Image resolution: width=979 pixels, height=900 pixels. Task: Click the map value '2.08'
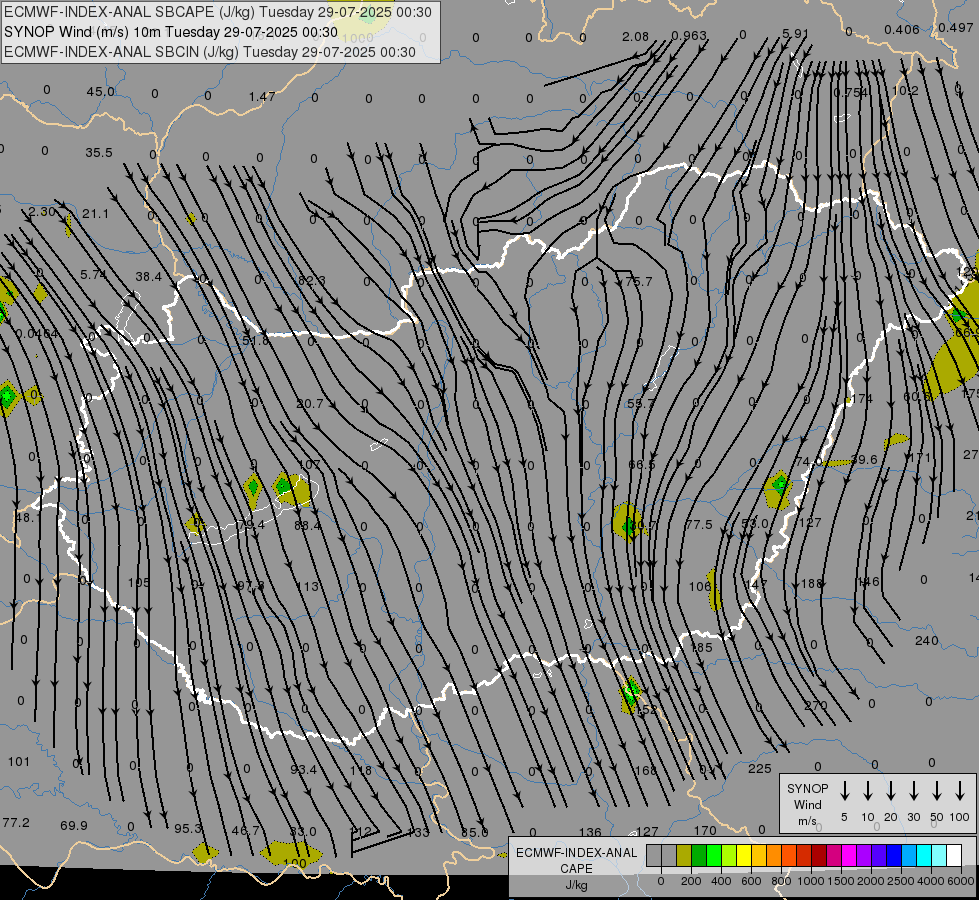pyautogui.click(x=636, y=36)
